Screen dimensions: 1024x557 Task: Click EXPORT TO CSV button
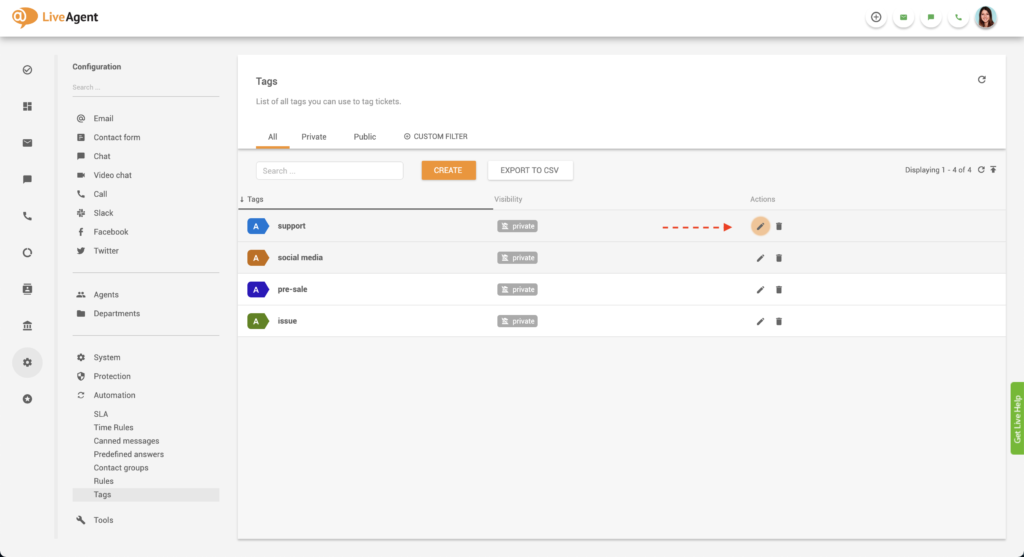(x=530, y=171)
